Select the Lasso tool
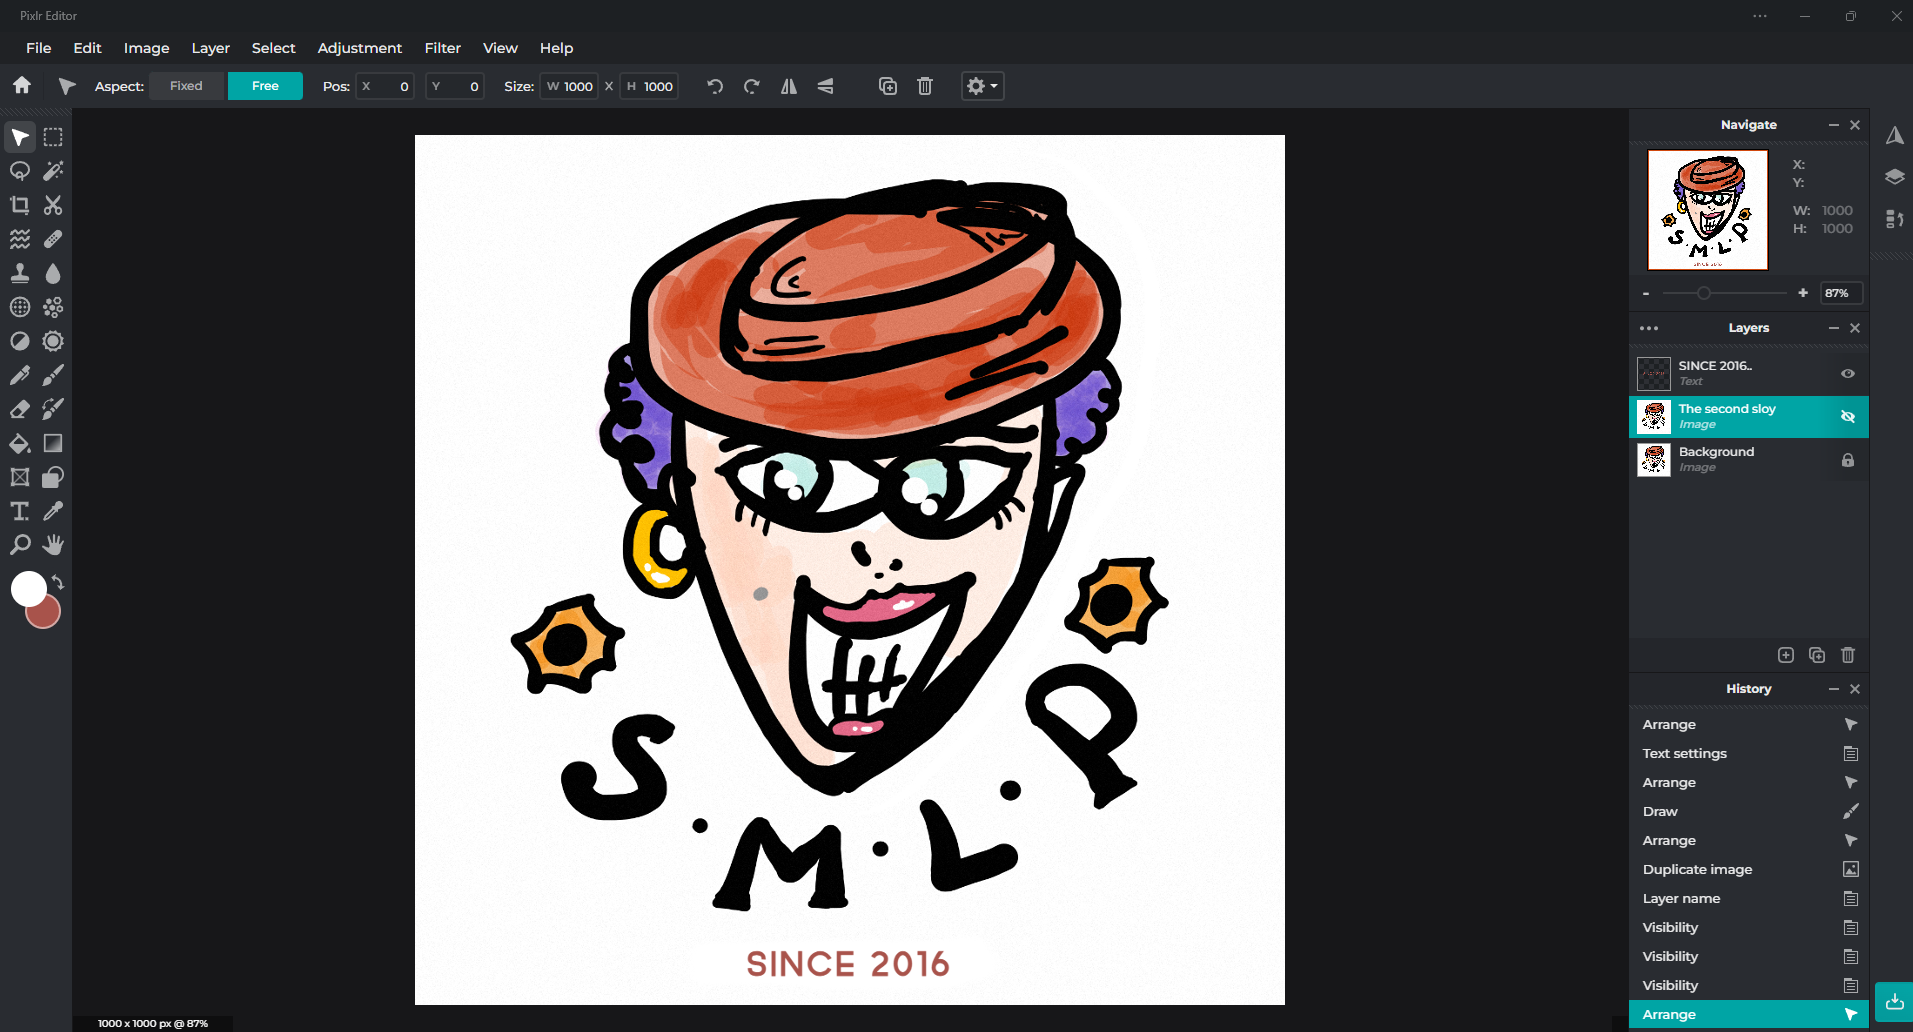1913x1032 pixels. (20, 171)
